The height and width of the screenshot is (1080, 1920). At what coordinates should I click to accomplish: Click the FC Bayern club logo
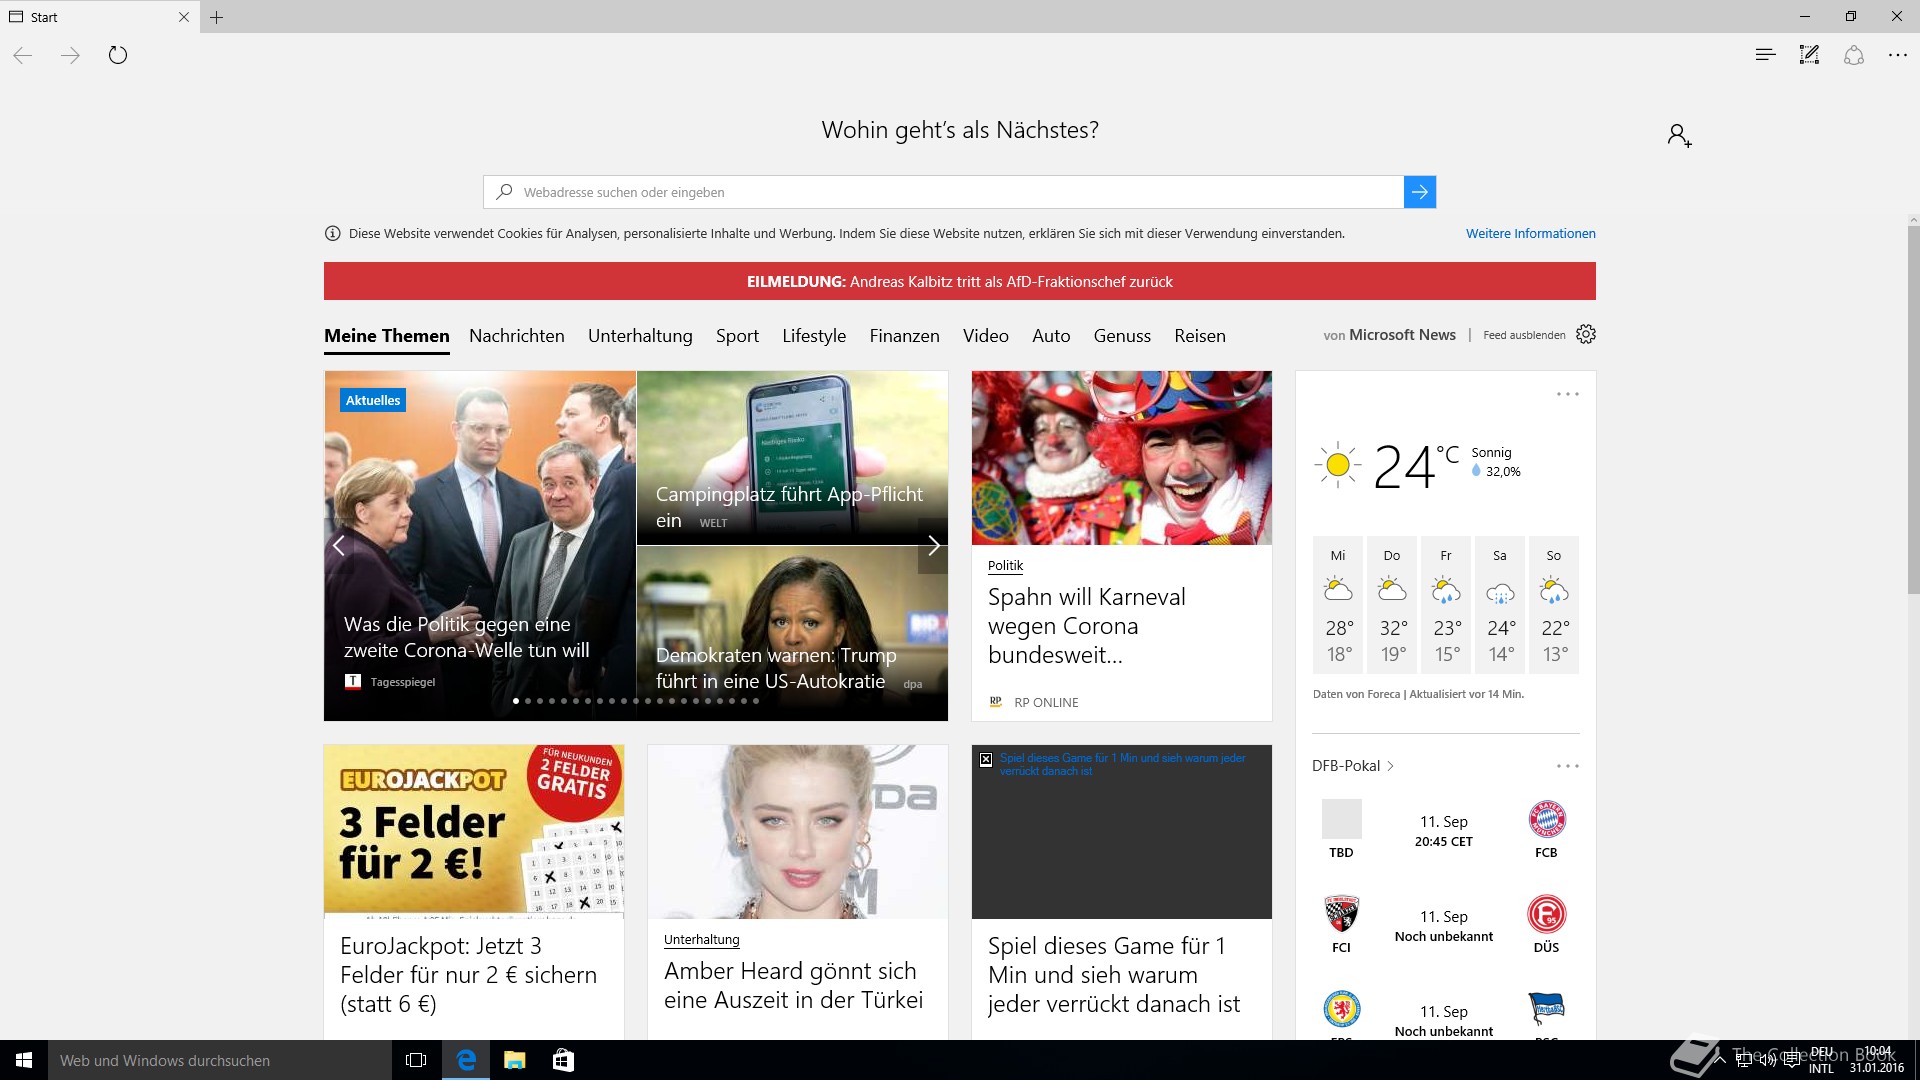pyautogui.click(x=1546, y=820)
